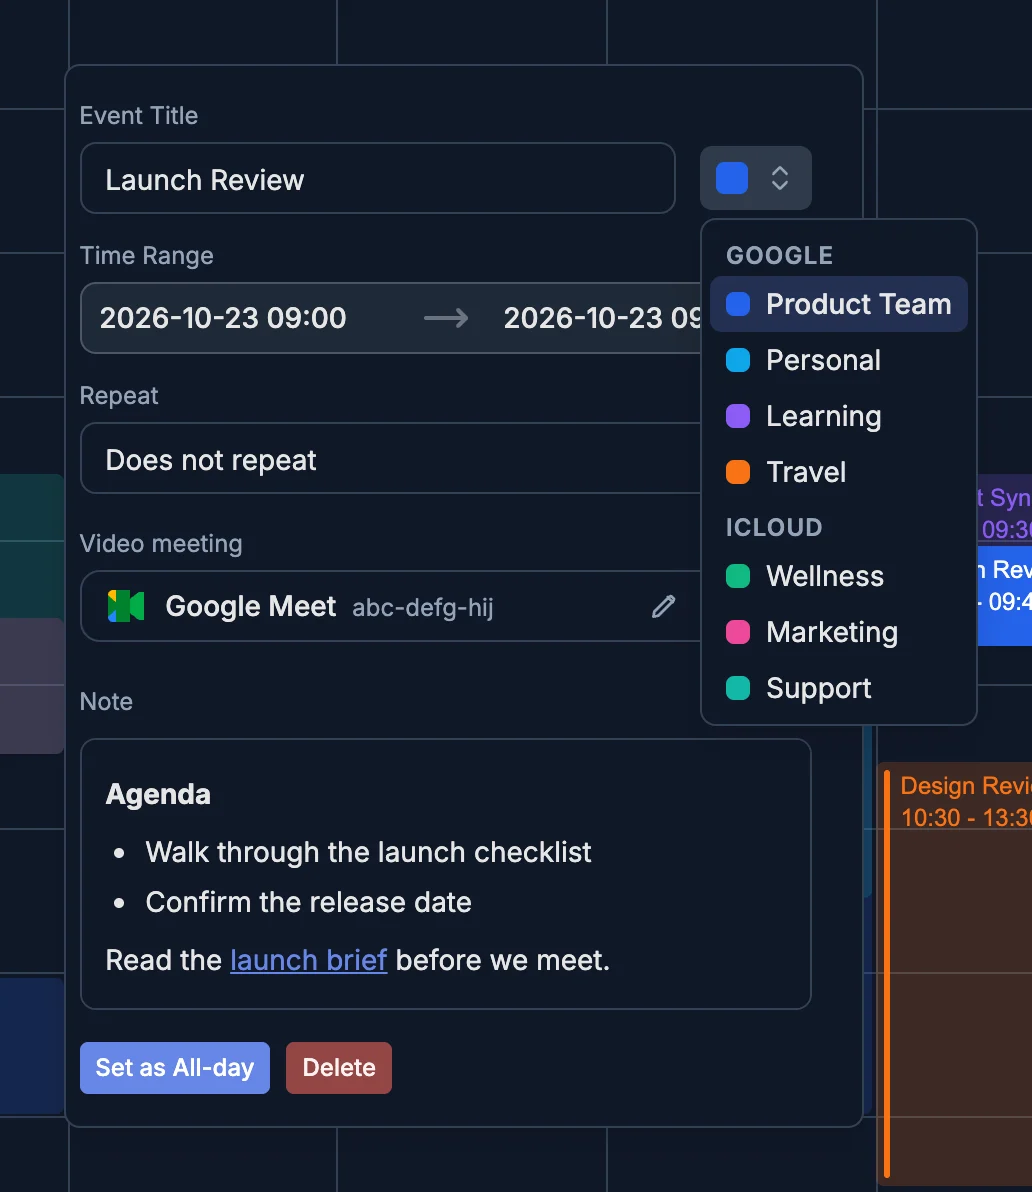Screen dimensions: 1032x1192
Task: Pick the Wellness iCloud calendar
Action: (838, 576)
